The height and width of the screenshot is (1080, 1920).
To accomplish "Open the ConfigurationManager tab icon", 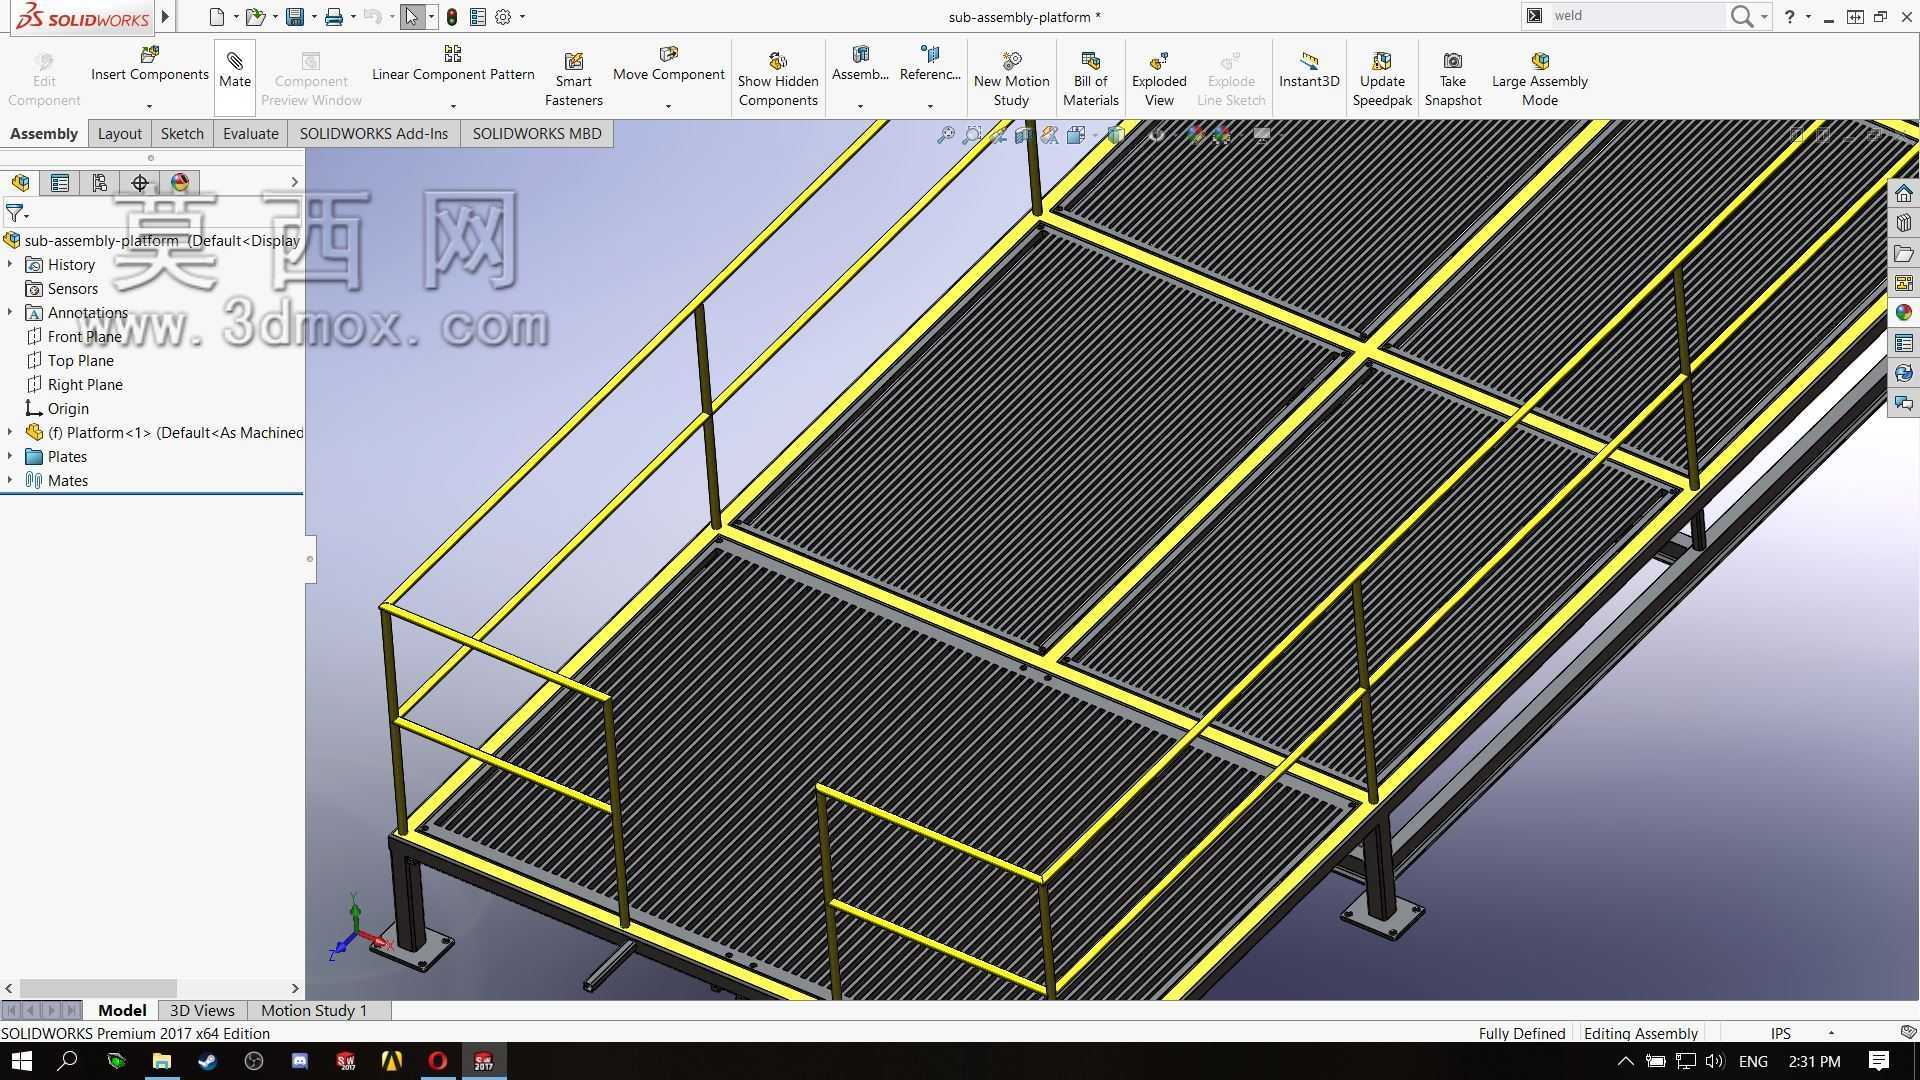I will (99, 183).
